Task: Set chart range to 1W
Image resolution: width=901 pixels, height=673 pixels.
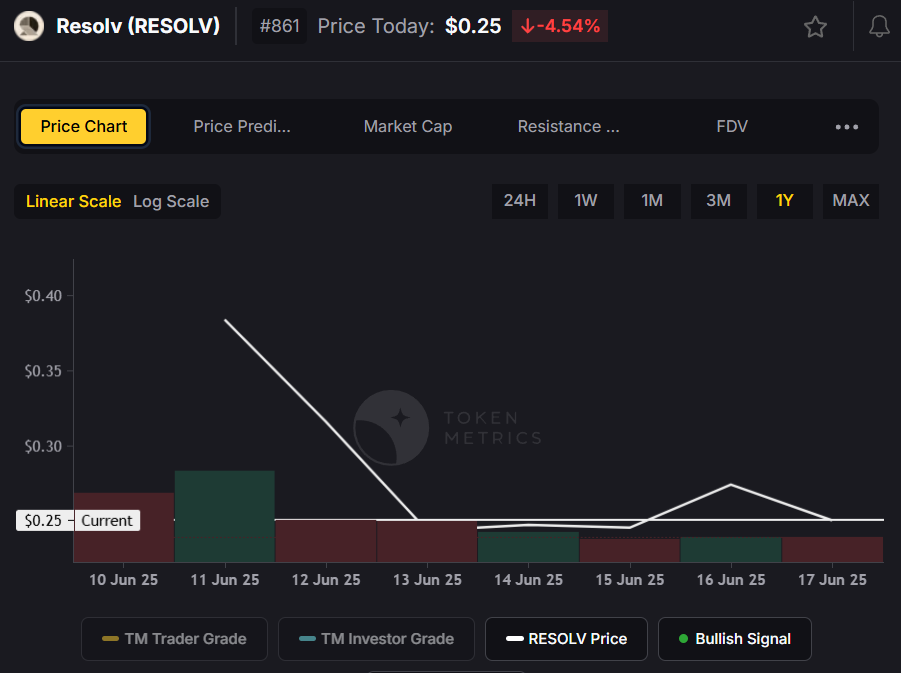Action: [586, 201]
